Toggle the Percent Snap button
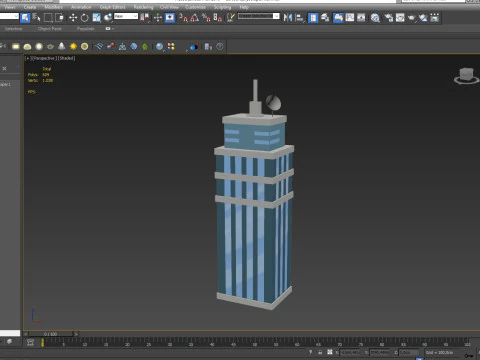Viewport: 480px width, 360px height. 206,17
